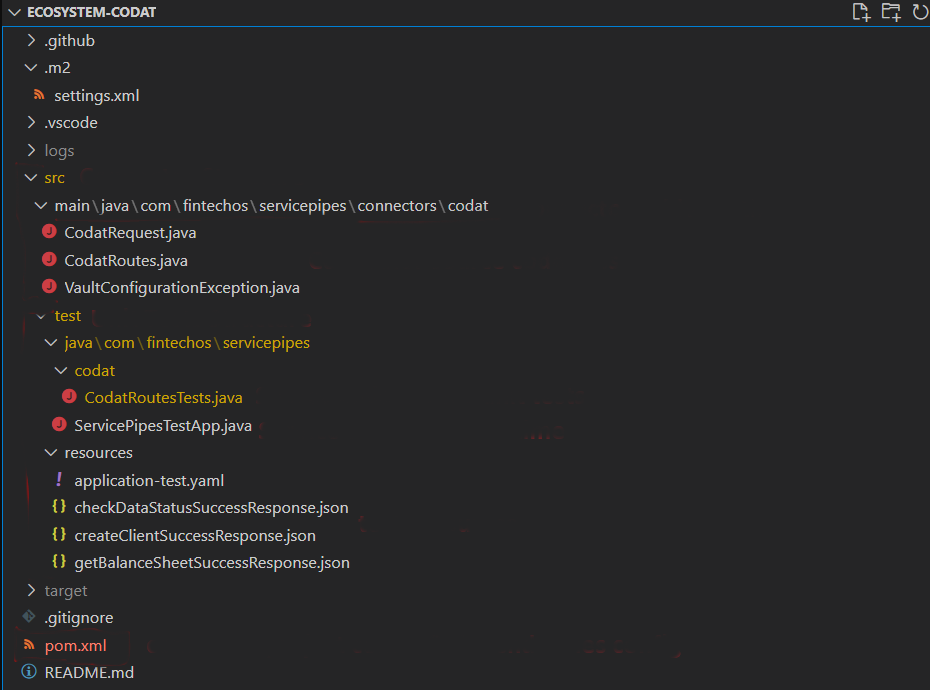Click the info icon beside README.md
Screen dimensions: 930x690
(x=29, y=672)
